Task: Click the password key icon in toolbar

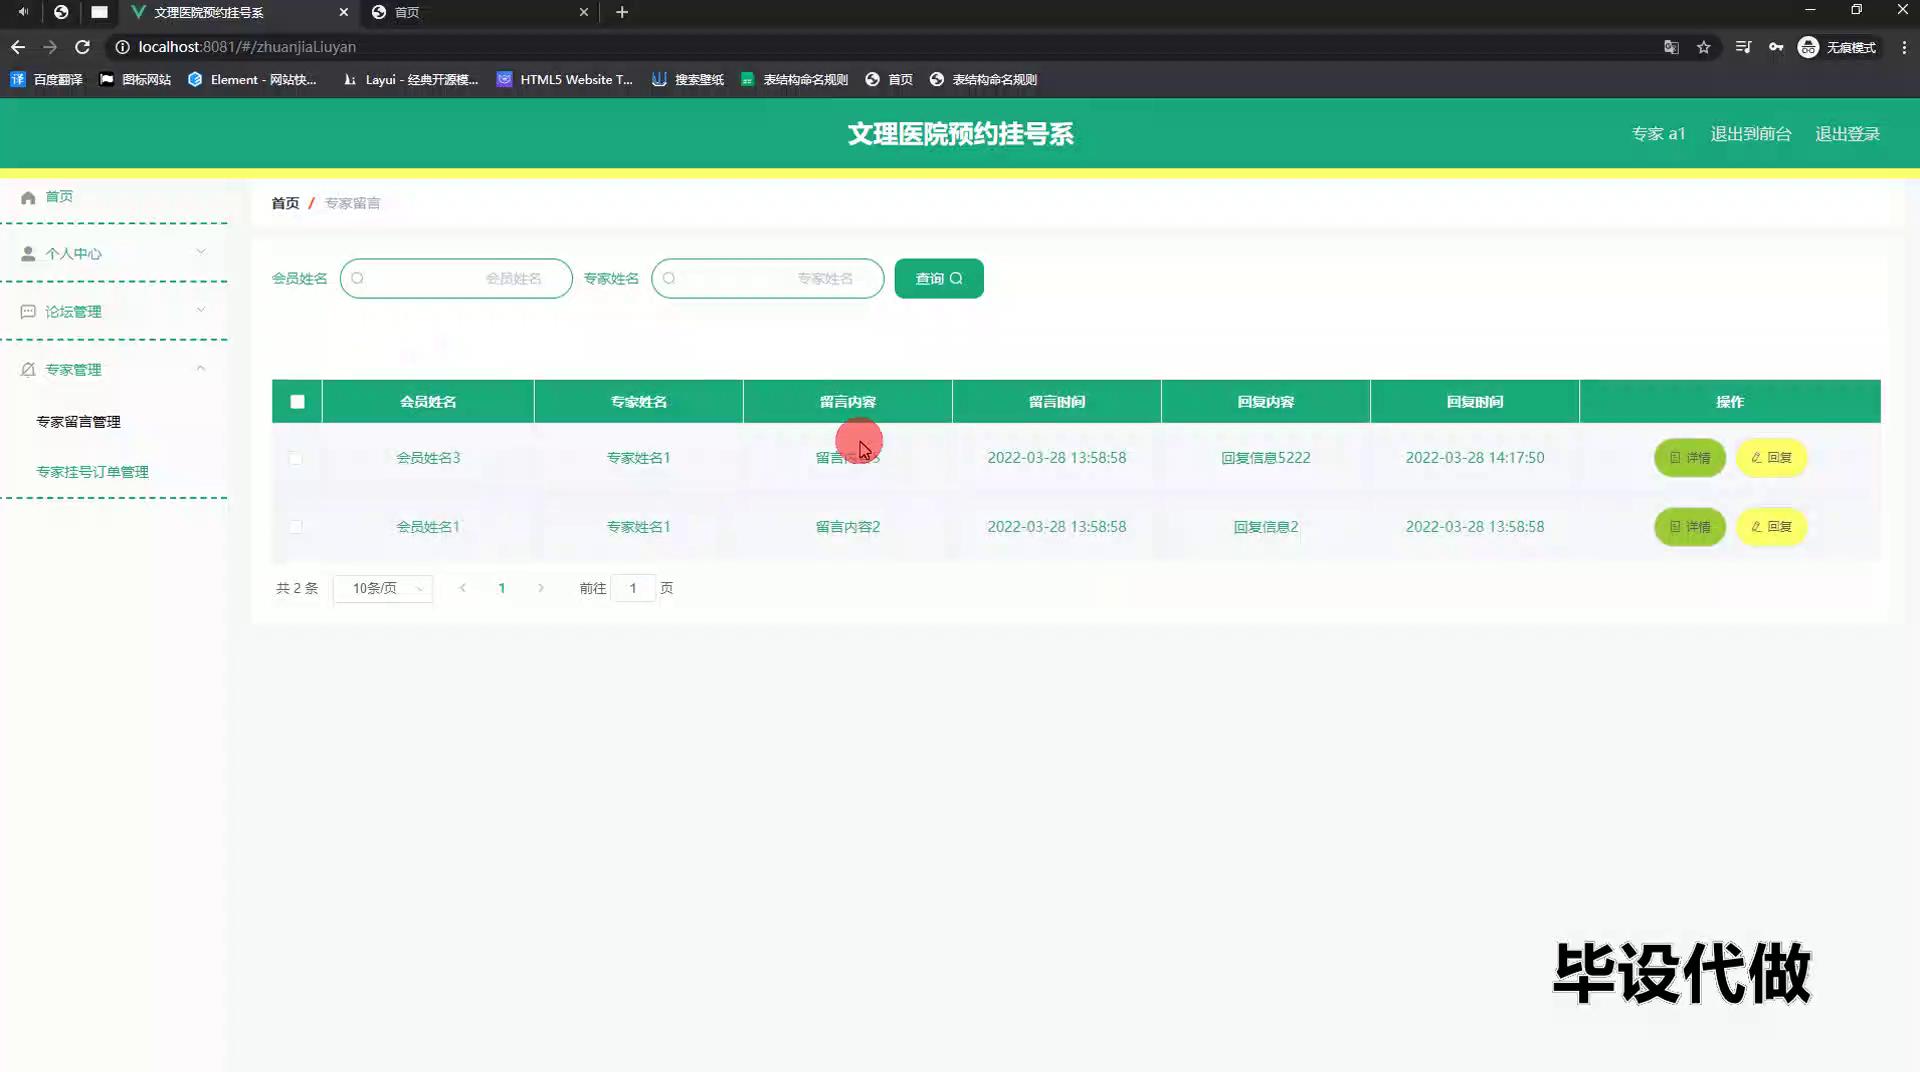Action: click(x=1776, y=47)
